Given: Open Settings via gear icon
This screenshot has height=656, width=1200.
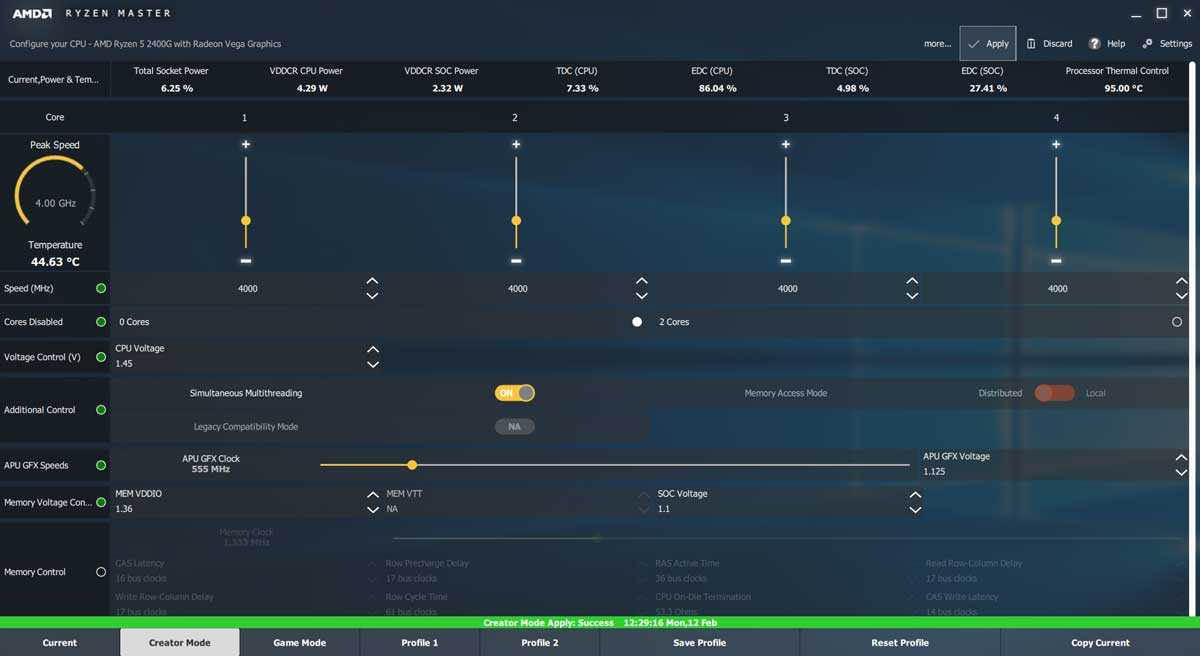Looking at the screenshot, I should click(x=1149, y=44).
